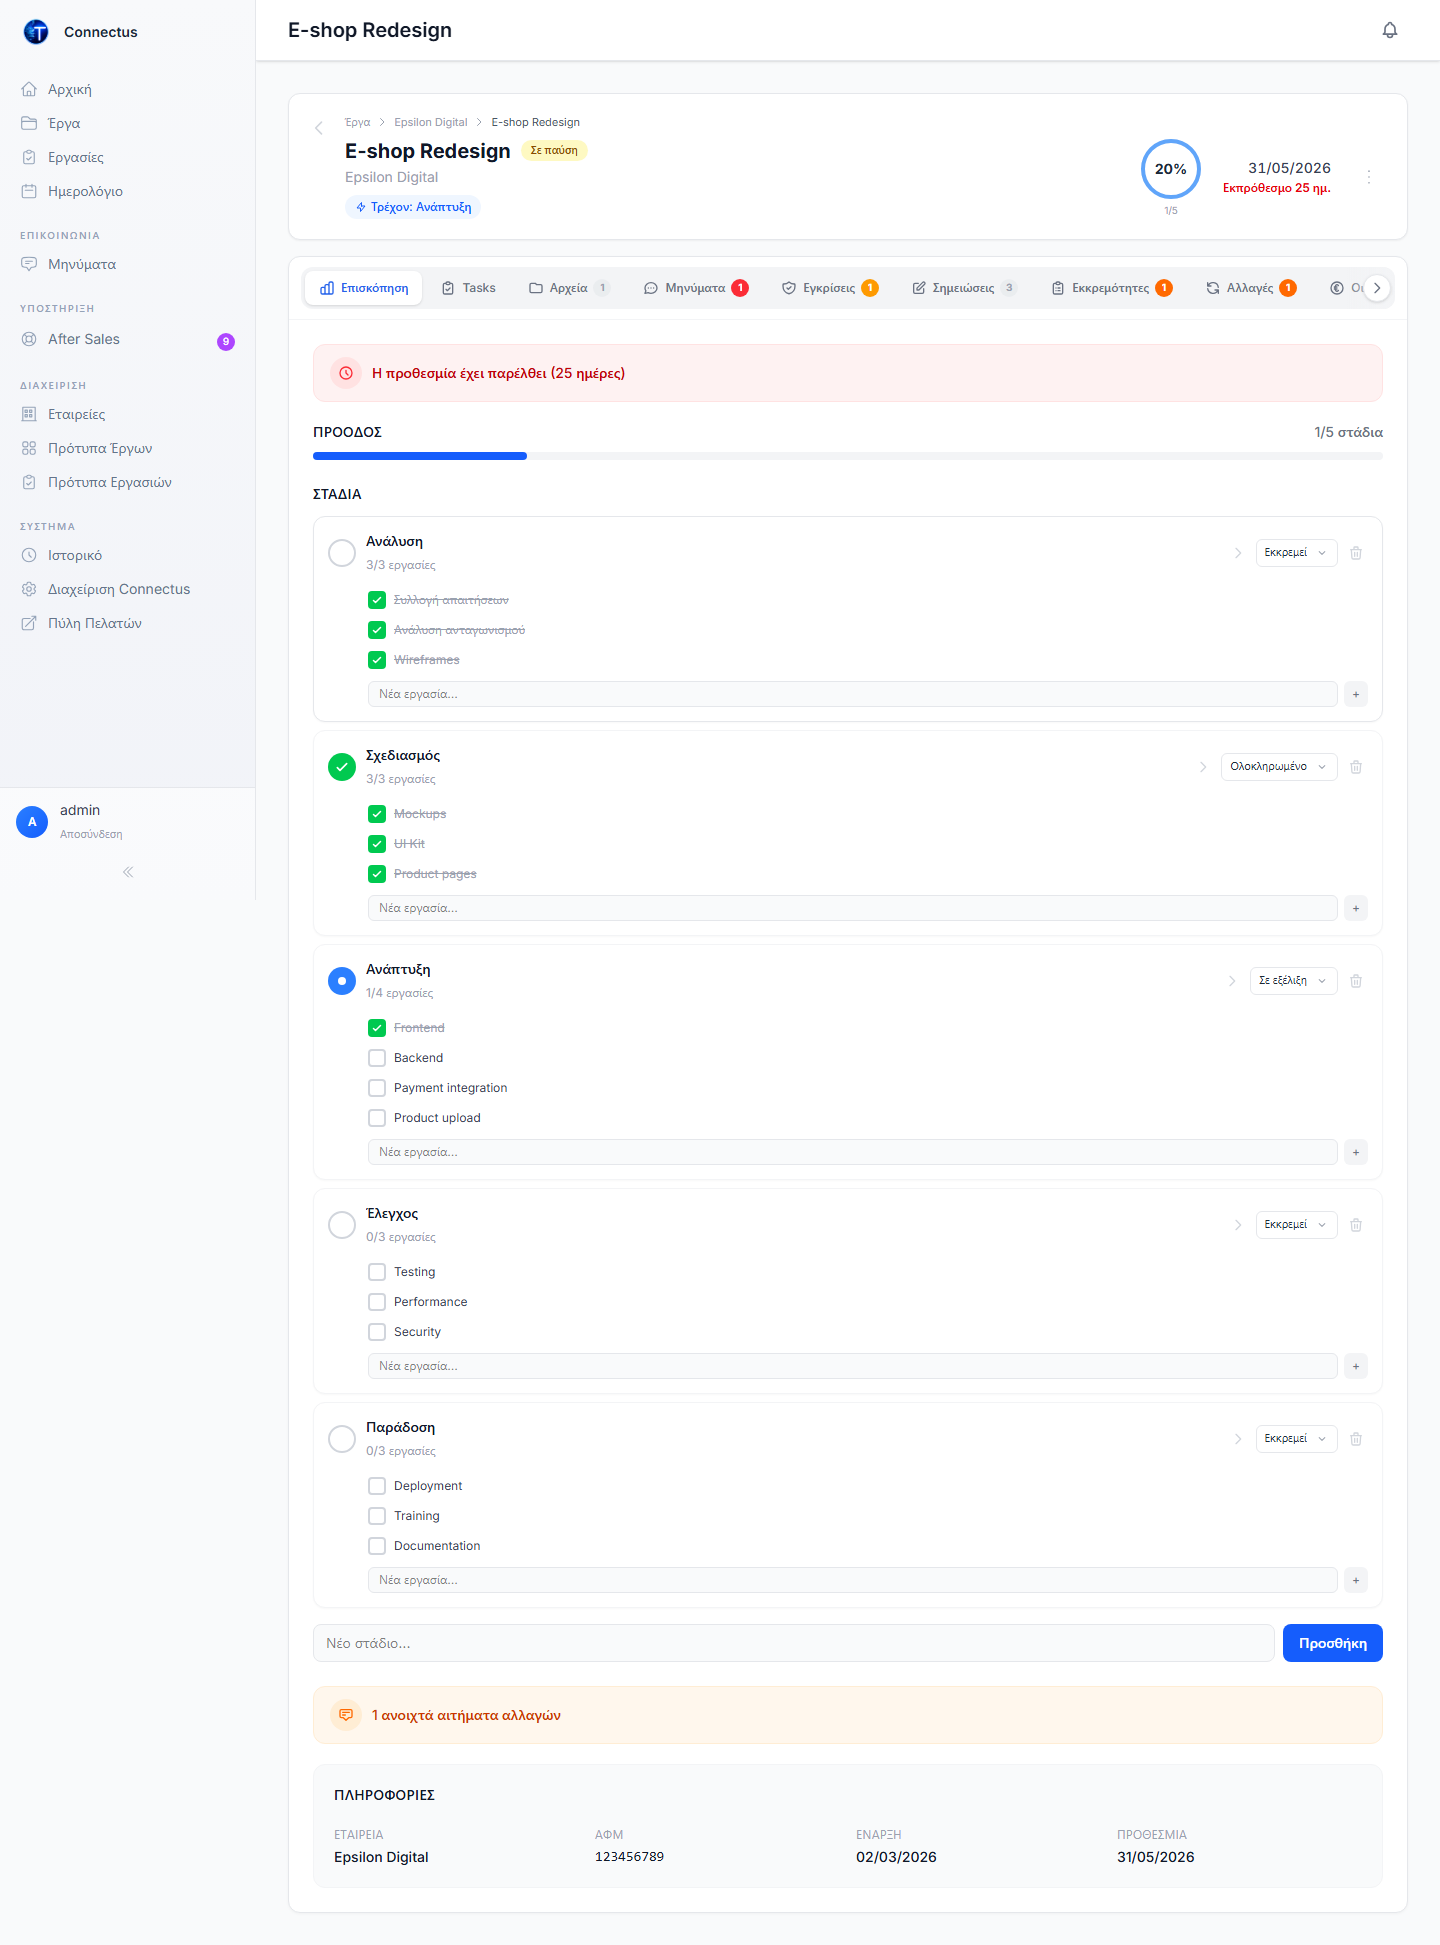Viewport: 1440px width, 1945px height.
Task: Click the blue progress bar
Action: click(420, 456)
